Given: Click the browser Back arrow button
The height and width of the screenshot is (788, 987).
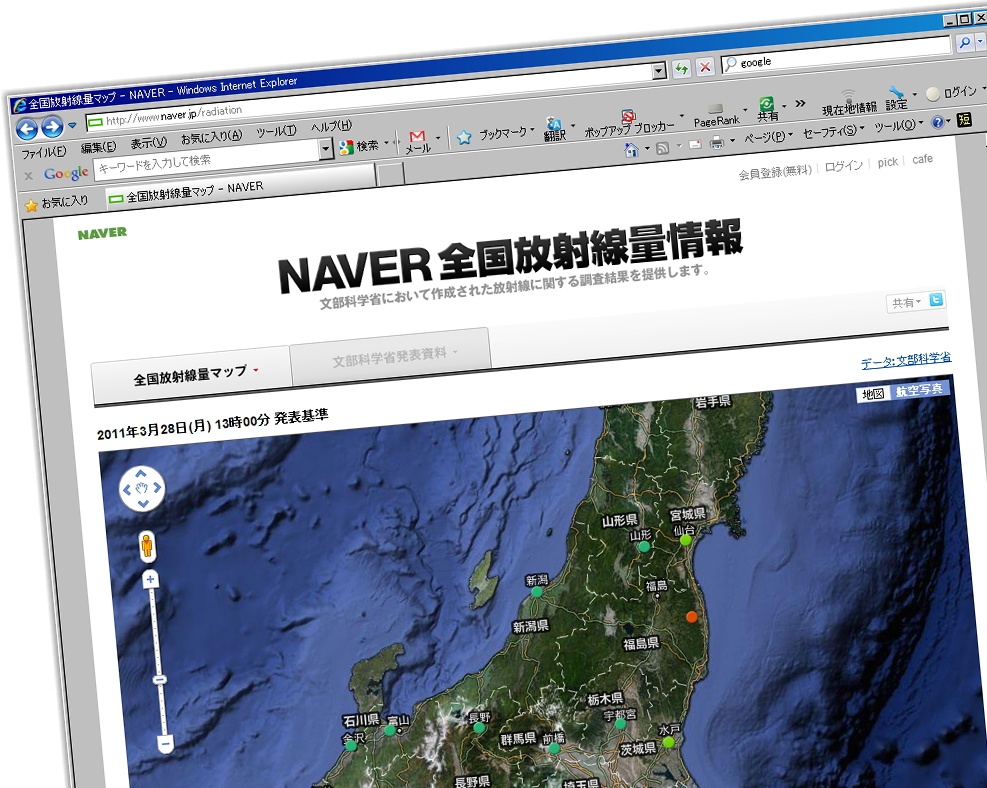Looking at the screenshot, I should (x=27, y=128).
